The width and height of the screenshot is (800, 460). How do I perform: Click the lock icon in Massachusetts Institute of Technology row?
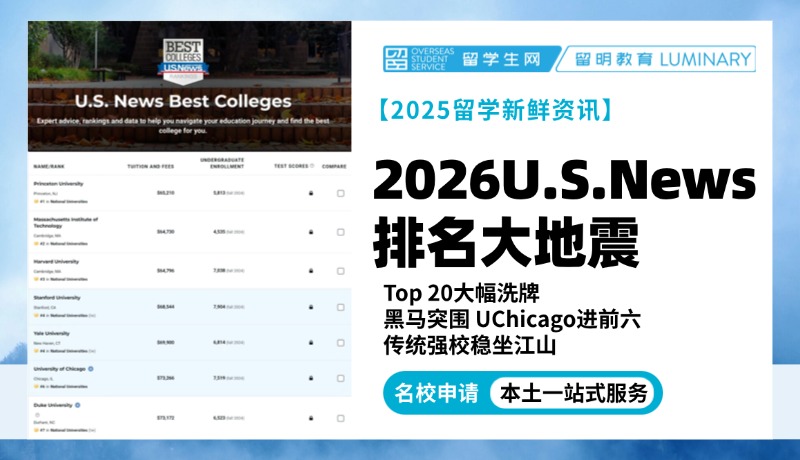click(311, 232)
